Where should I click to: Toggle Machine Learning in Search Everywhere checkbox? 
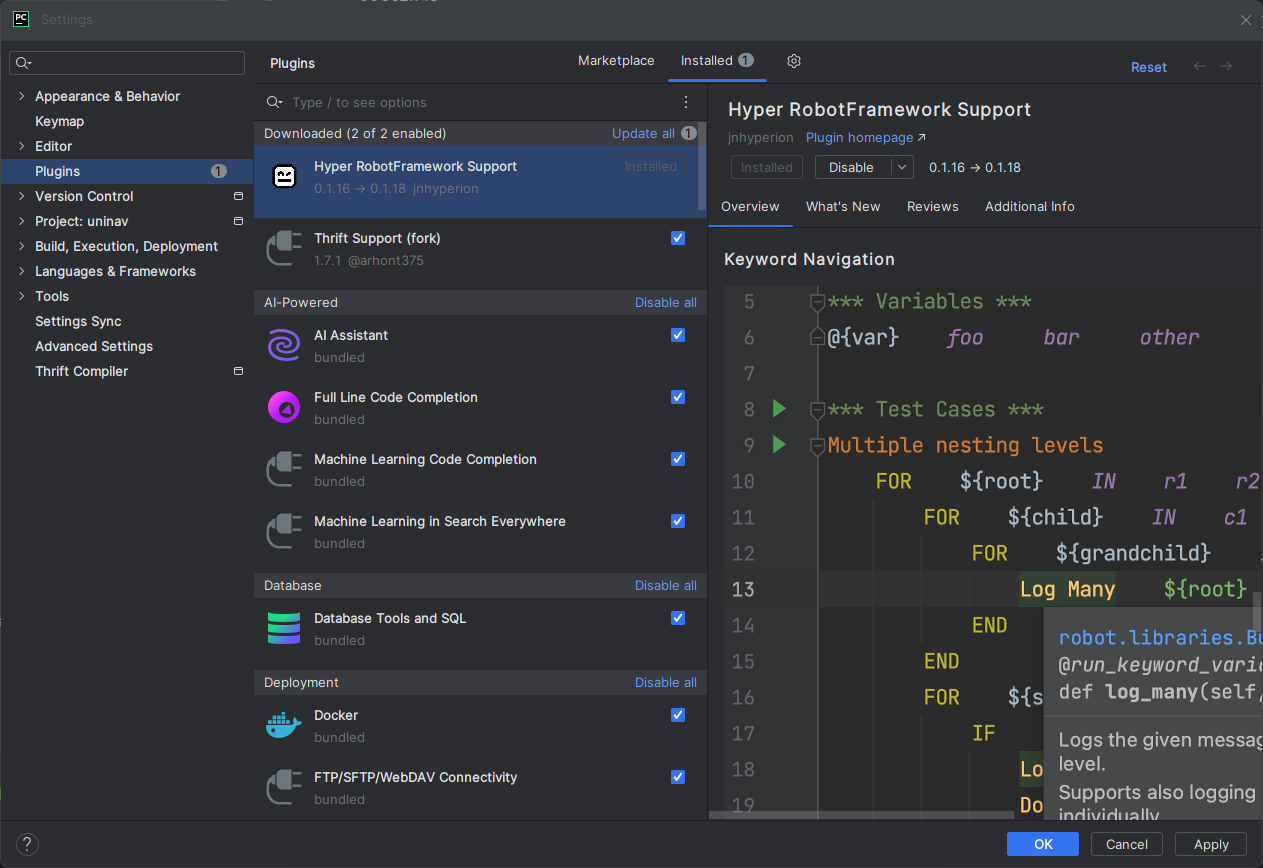[678, 521]
